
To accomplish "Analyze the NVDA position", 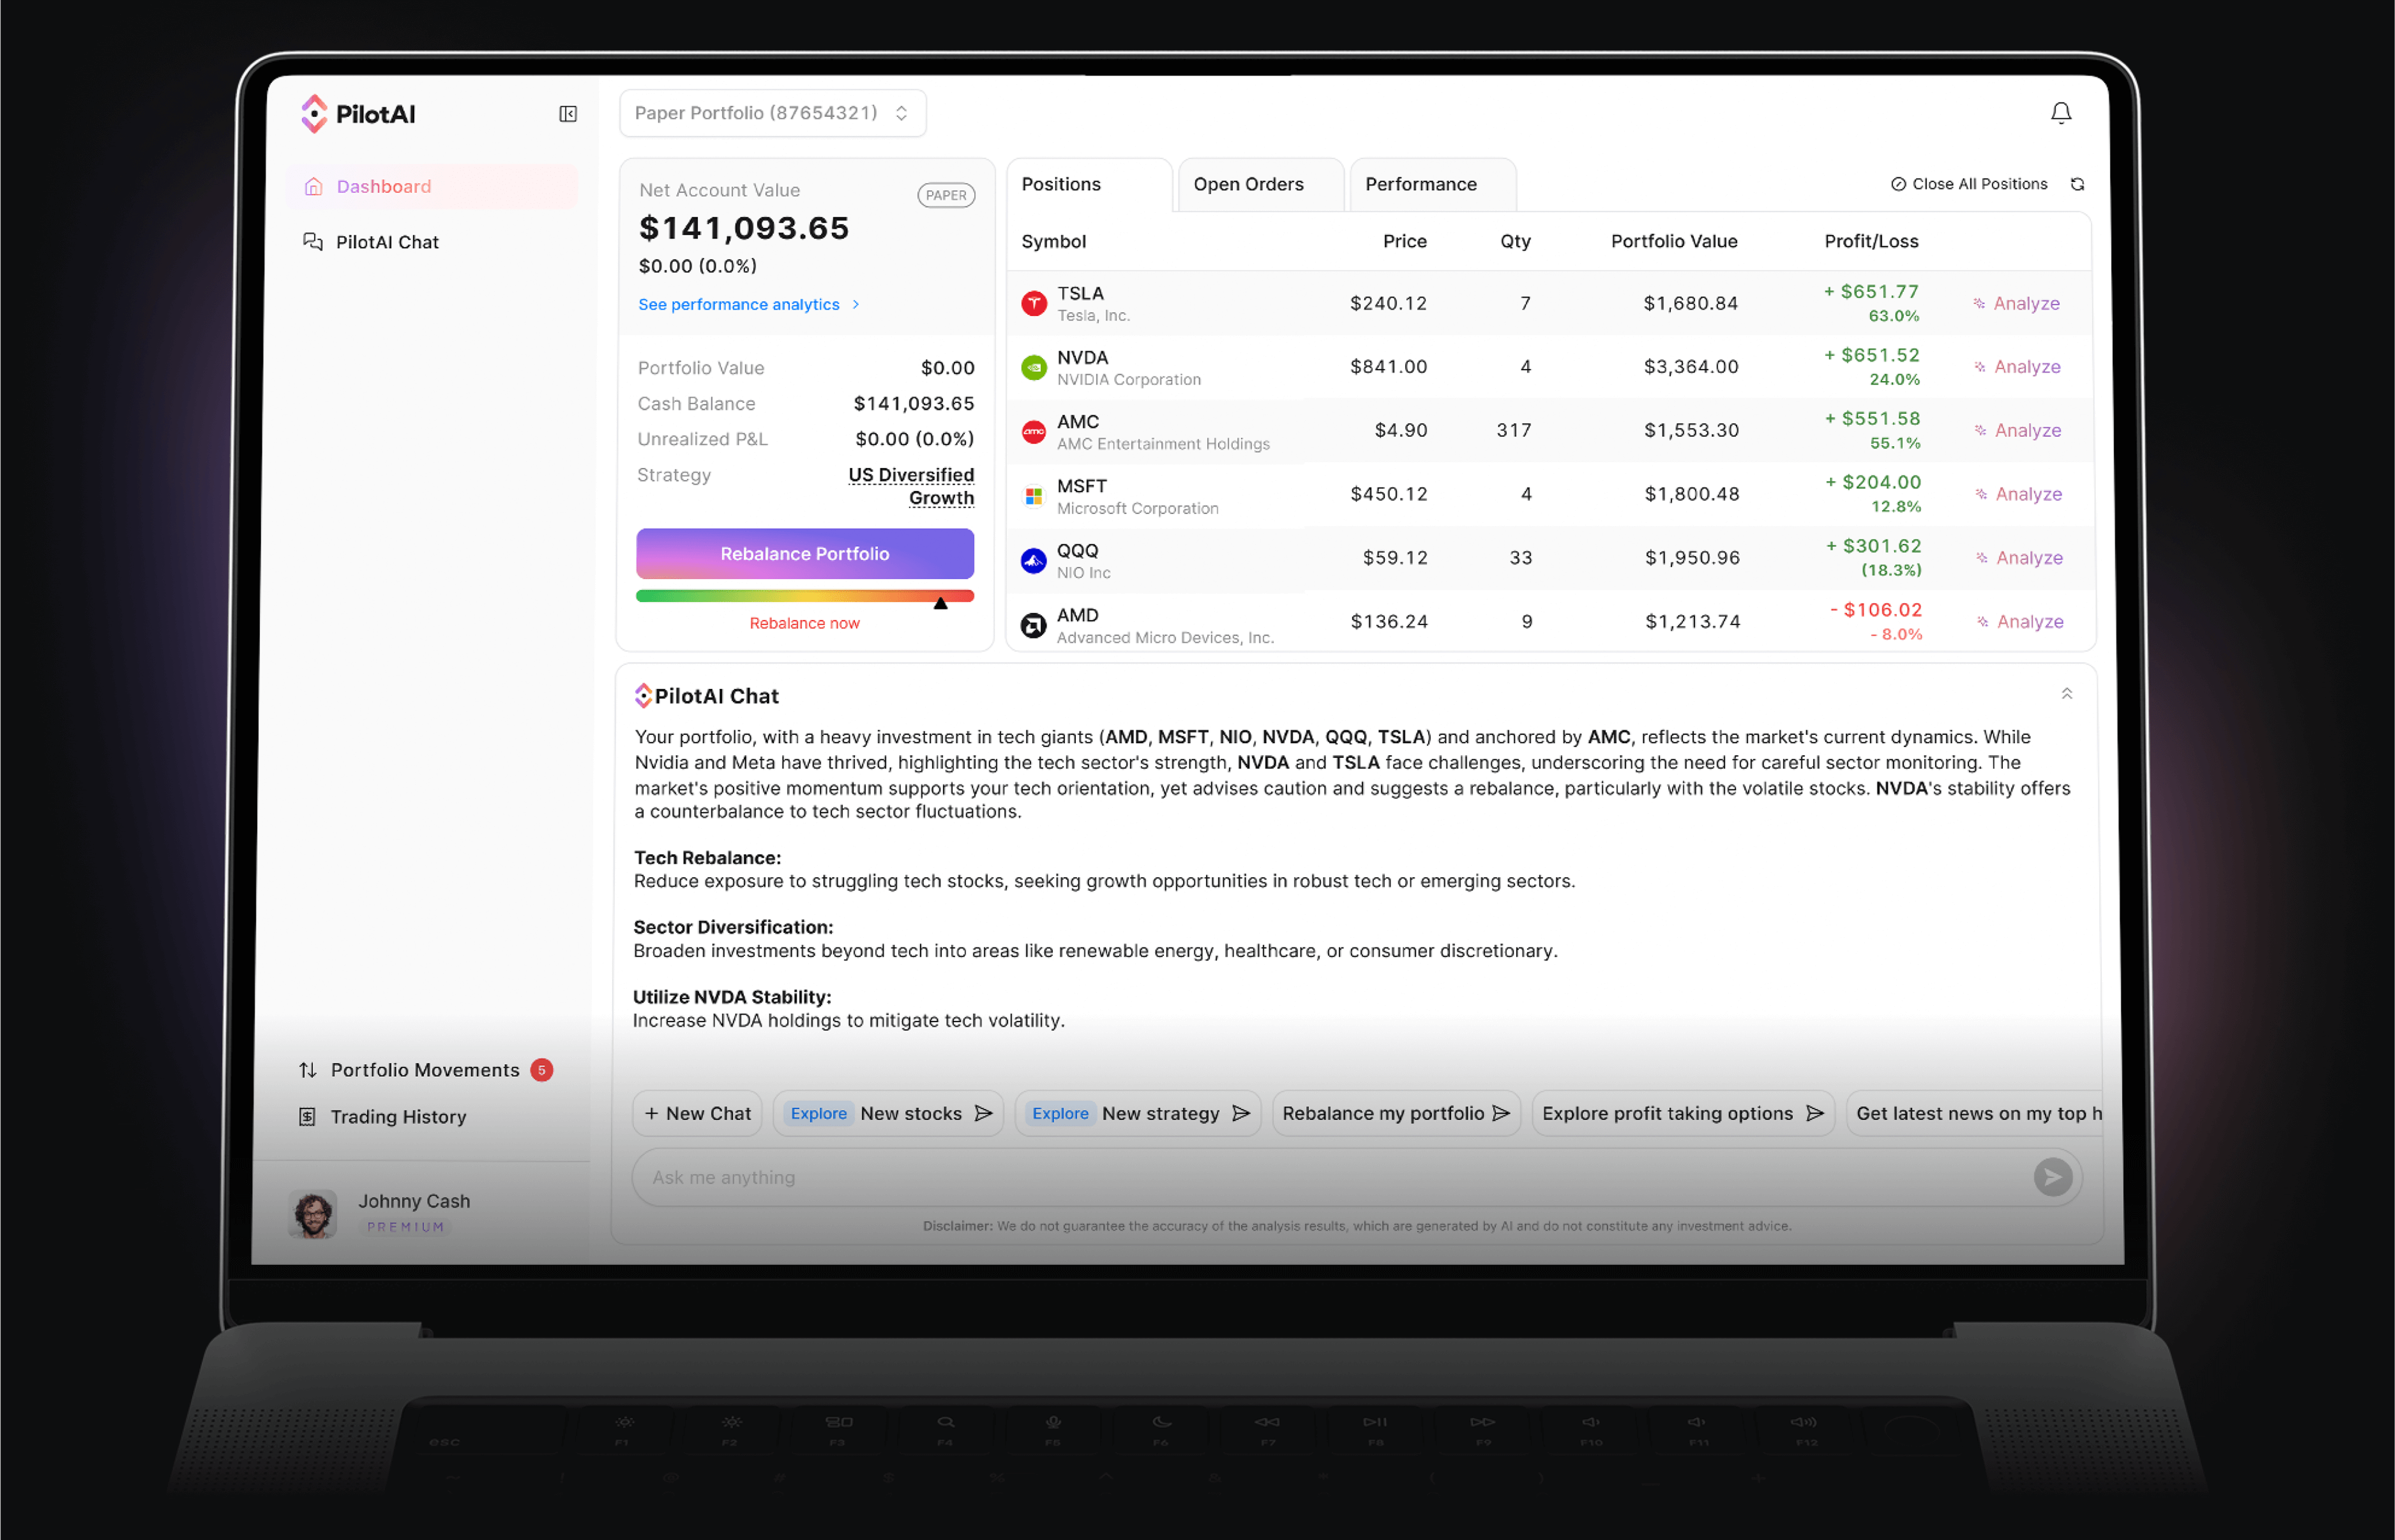I will click(2018, 367).
